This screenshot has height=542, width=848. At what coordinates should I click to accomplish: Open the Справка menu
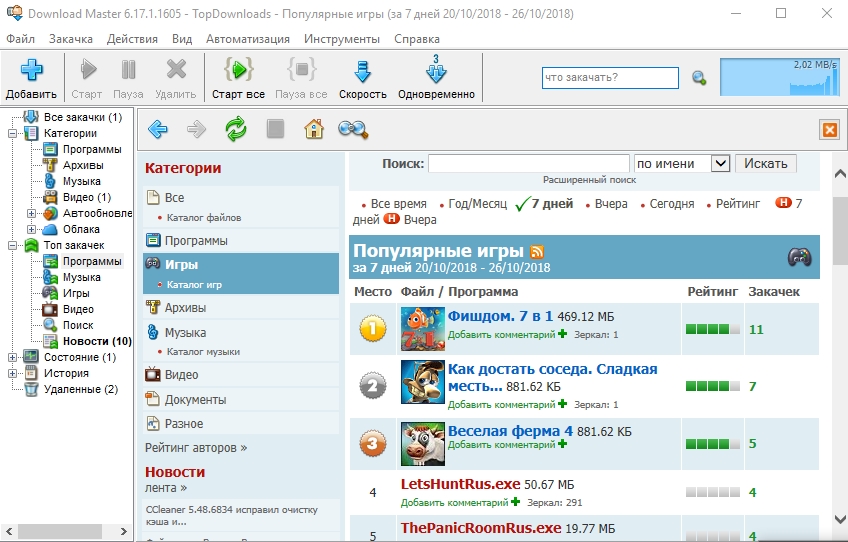417,39
